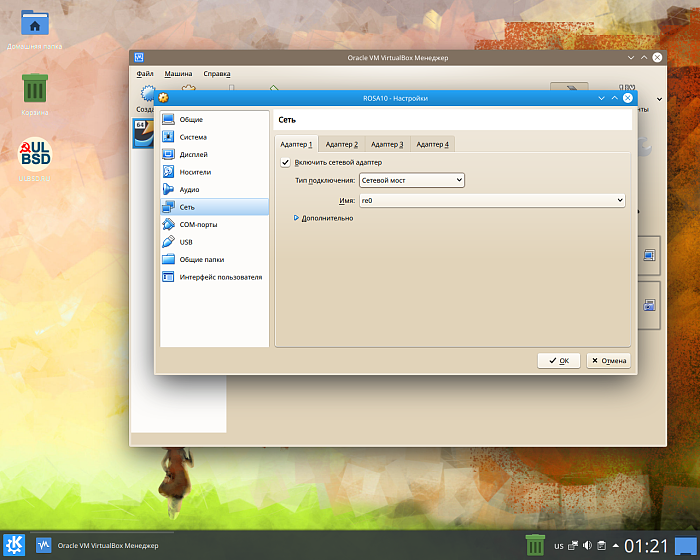700x560 pixels.
Task: Open the trash icon in the taskbar panel
Action: click(x=535, y=545)
